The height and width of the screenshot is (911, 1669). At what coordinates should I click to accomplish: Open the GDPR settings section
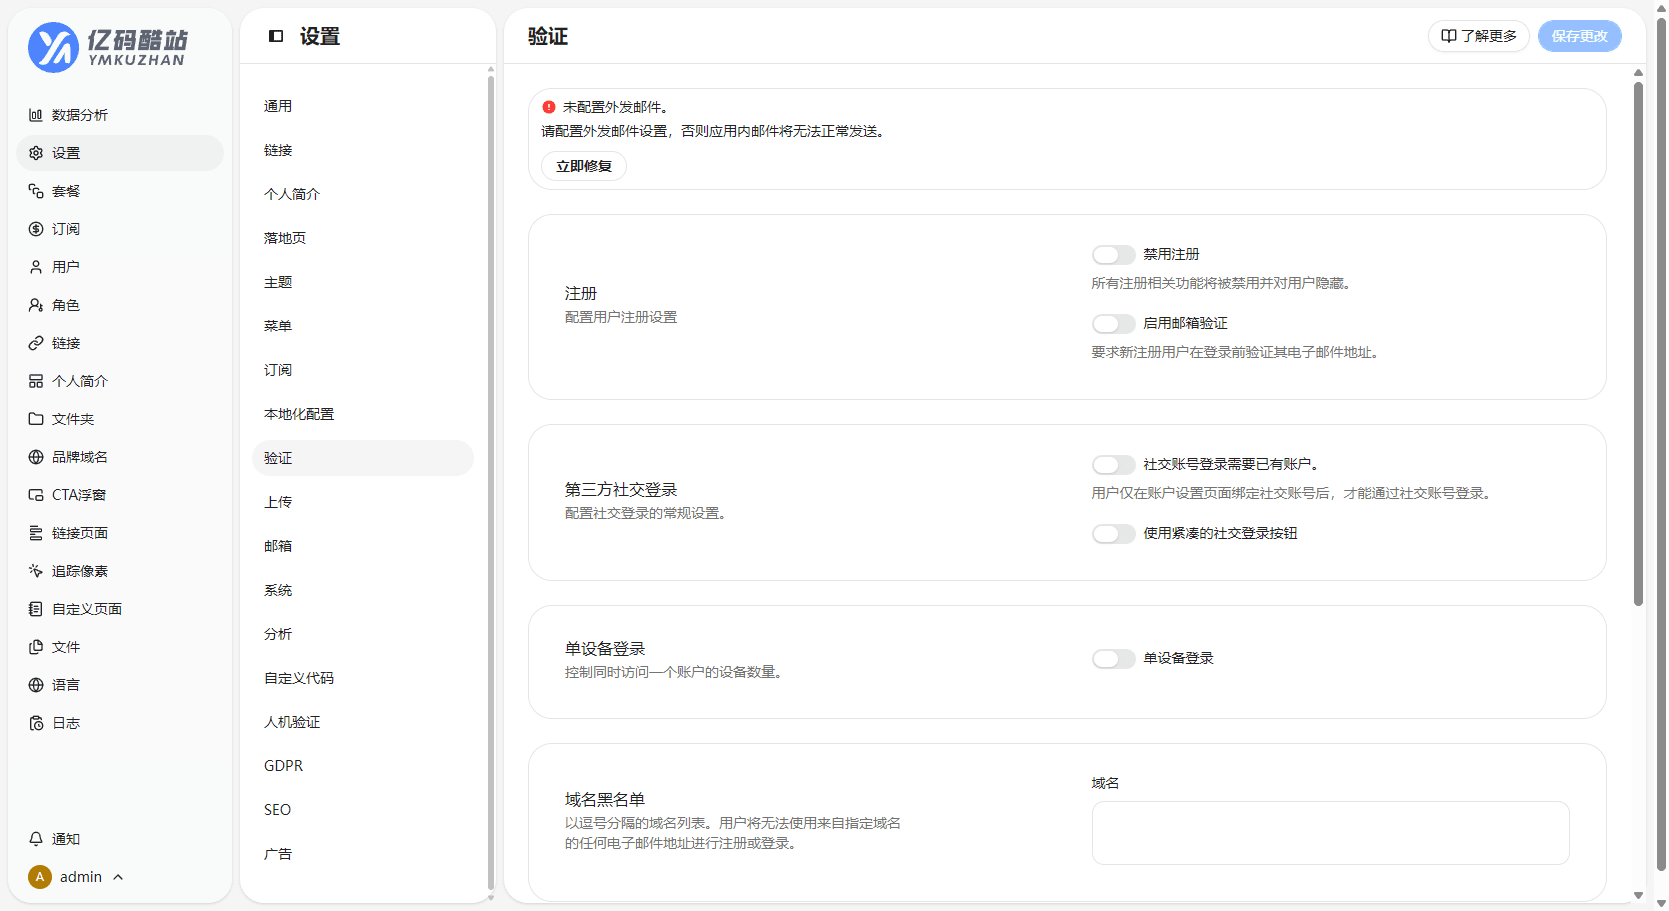(363, 766)
